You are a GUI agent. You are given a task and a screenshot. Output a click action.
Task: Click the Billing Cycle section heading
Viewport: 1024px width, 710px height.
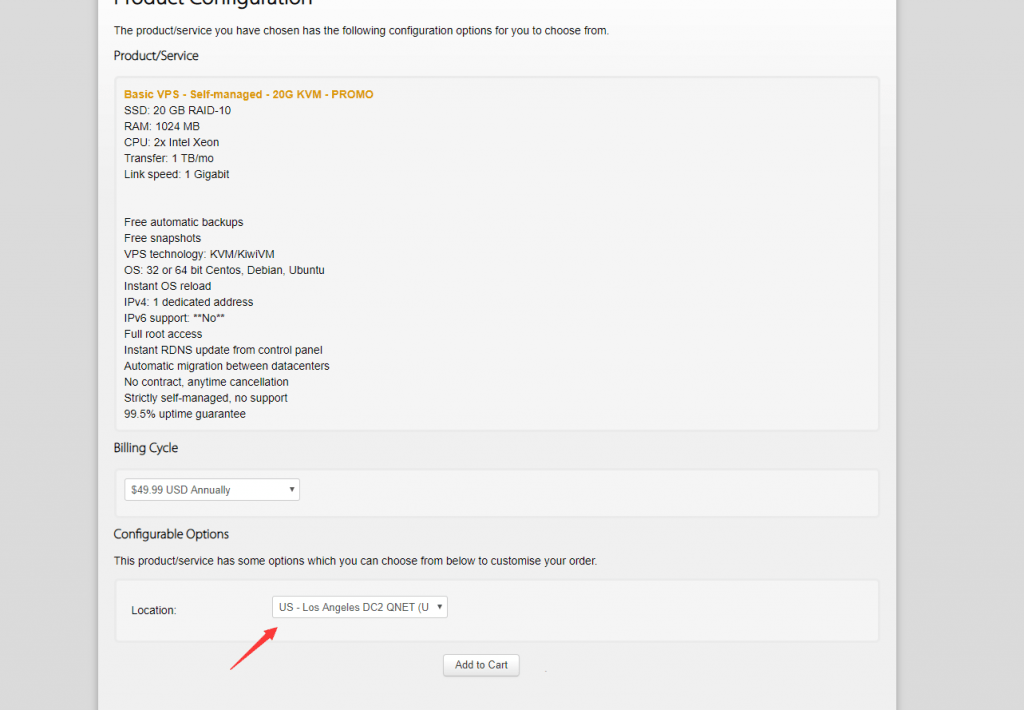[x=146, y=448]
